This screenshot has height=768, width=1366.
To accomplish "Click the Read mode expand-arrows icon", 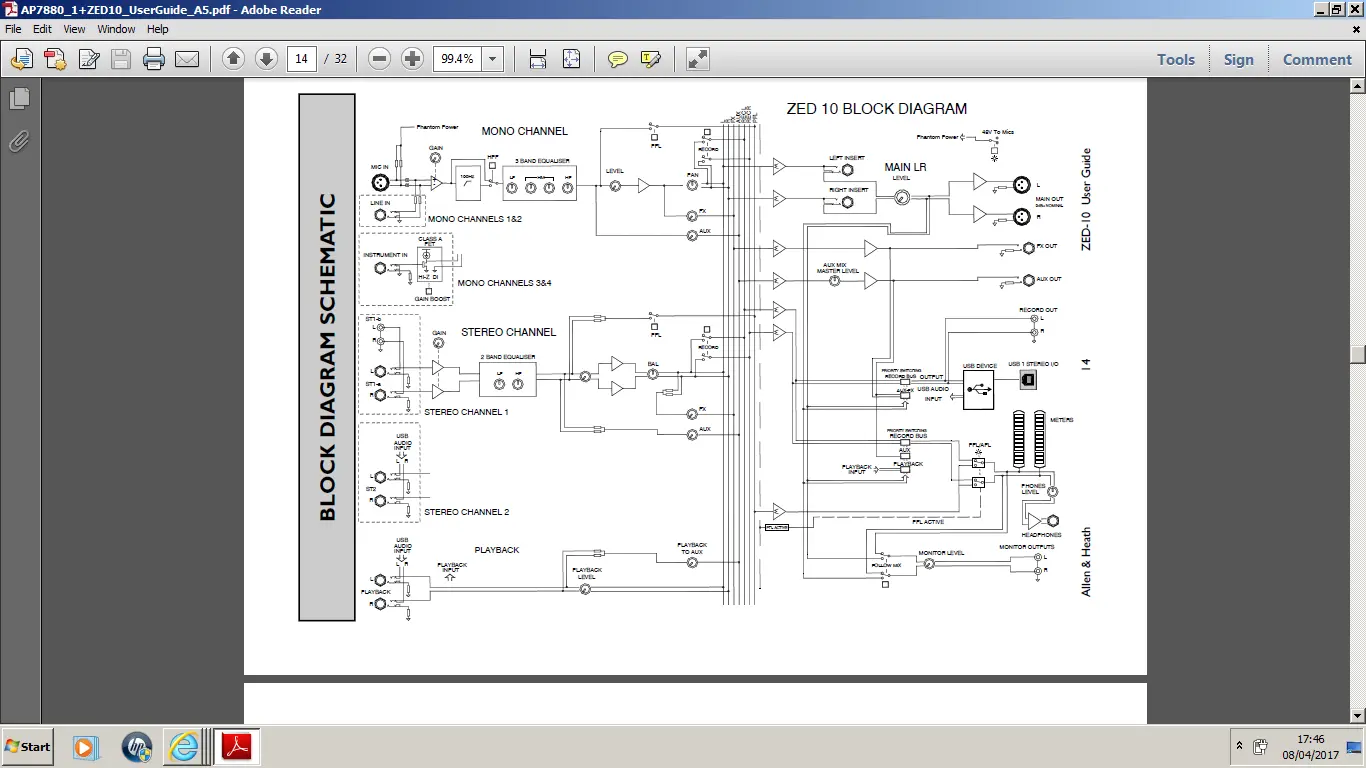I will tap(698, 59).
